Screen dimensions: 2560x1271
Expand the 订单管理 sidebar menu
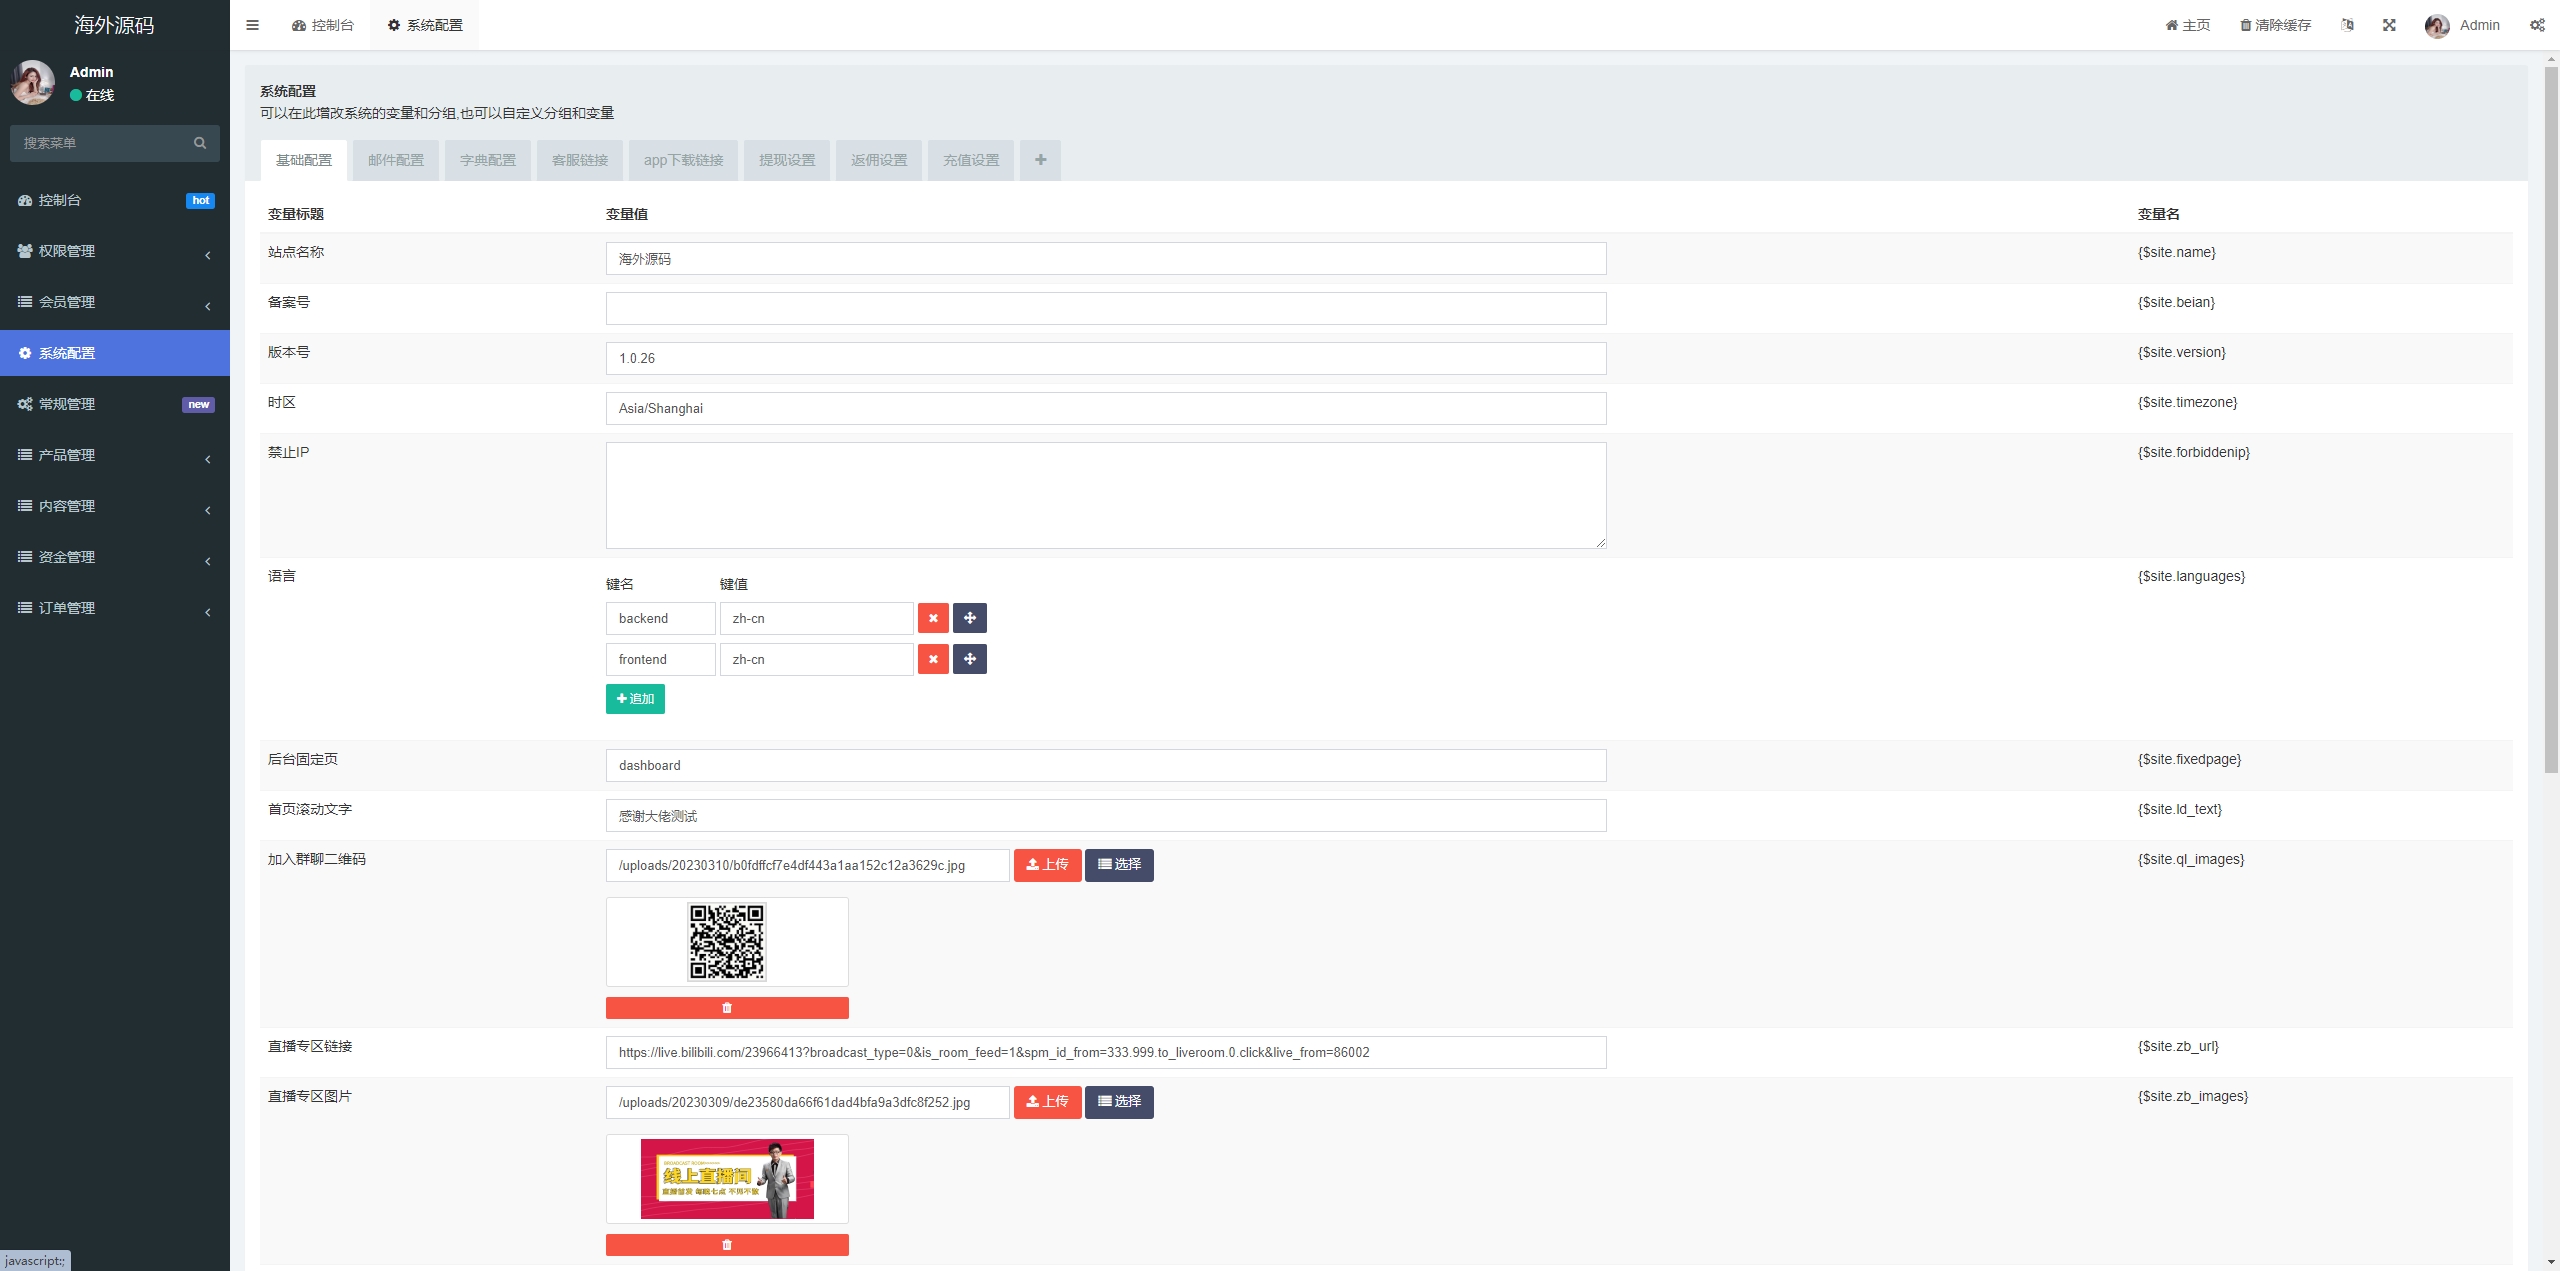pos(115,608)
